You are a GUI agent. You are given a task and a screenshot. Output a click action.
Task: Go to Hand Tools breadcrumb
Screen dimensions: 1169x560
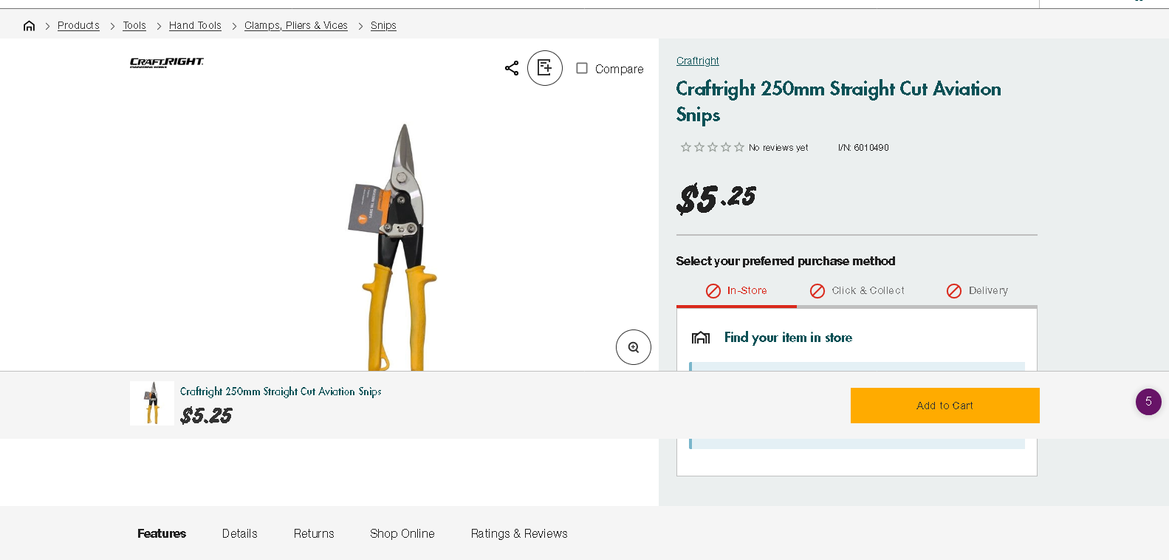(195, 26)
